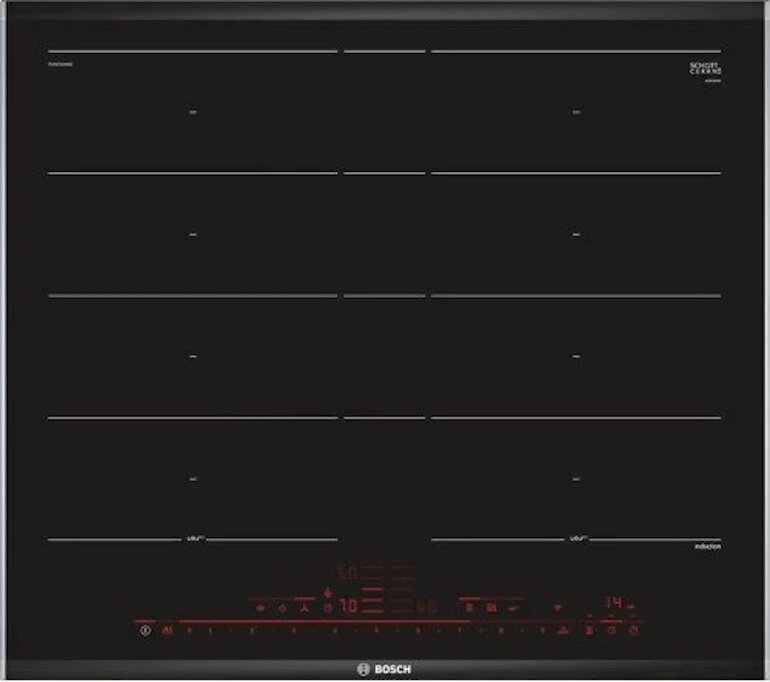Image resolution: width=770 pixels, height=682 pixels.
Task: Tap the kitchen timer clock icon at far right
Action: click(x=634, y=631)
